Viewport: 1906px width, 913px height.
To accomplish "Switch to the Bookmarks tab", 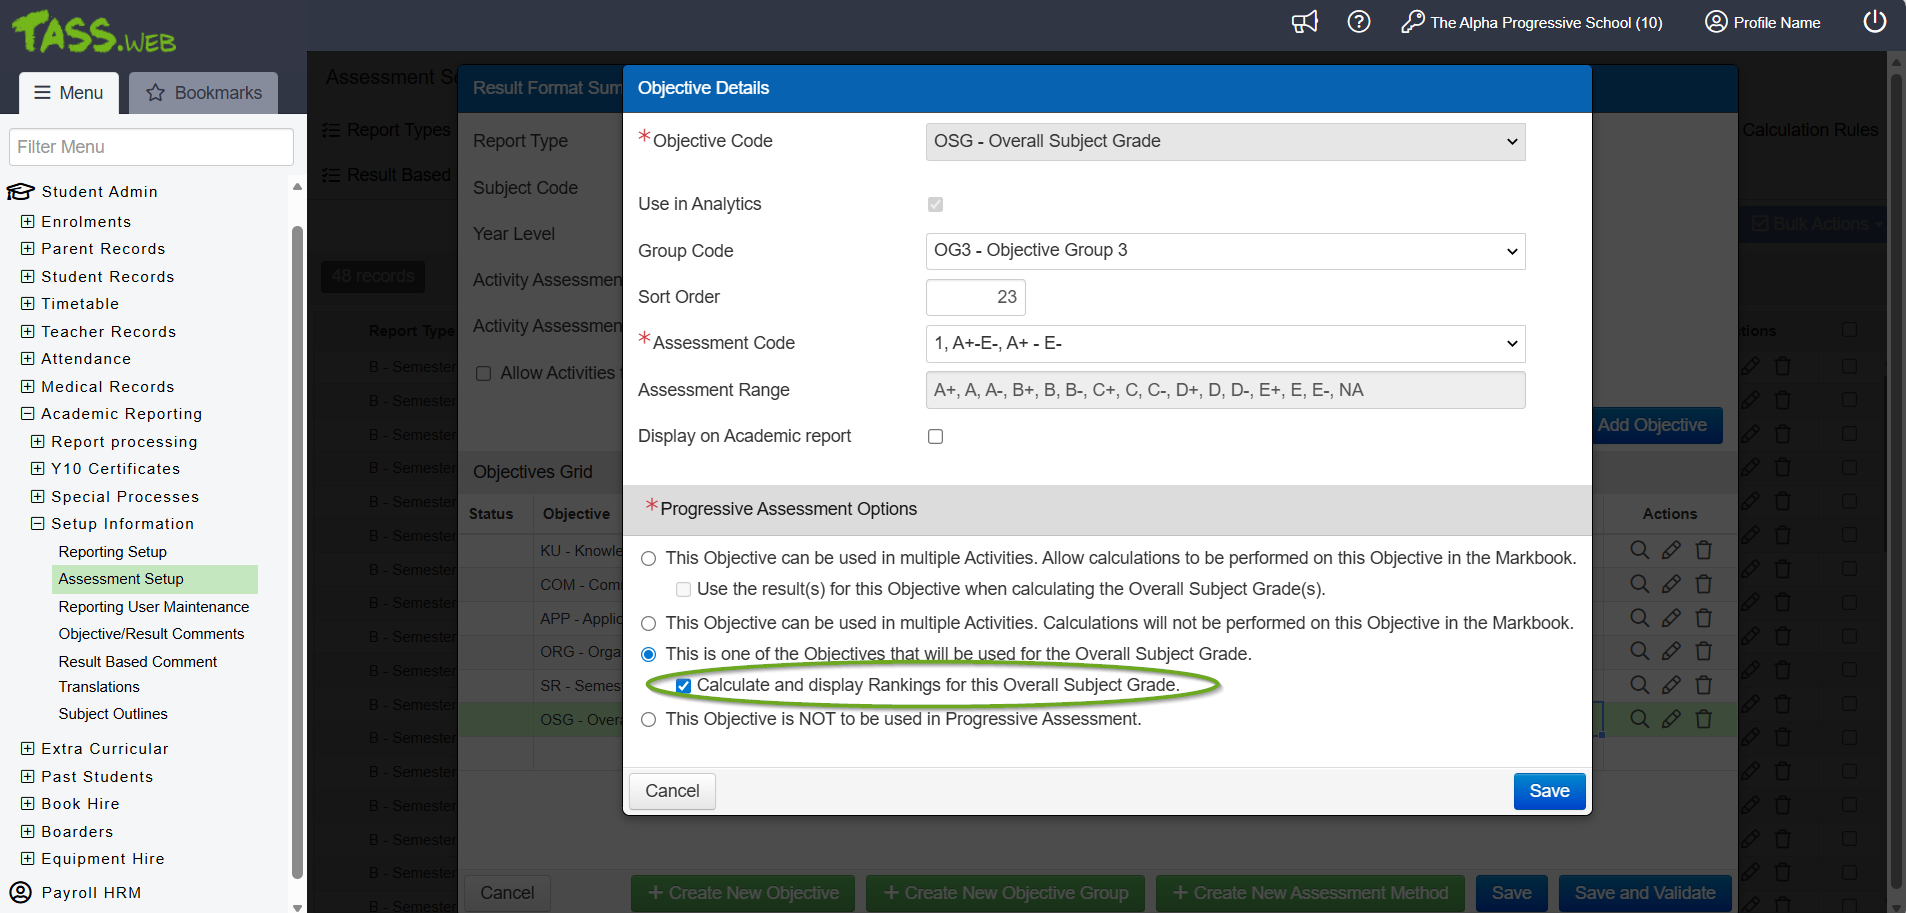I will 204,93.
